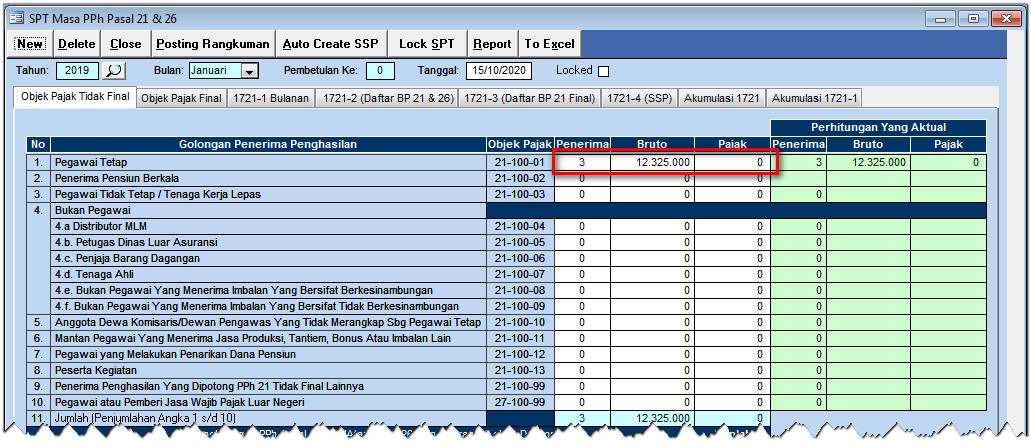
Task: Click Bruto cell for Pegawai Tetap
Action: [x=653, y=162]
